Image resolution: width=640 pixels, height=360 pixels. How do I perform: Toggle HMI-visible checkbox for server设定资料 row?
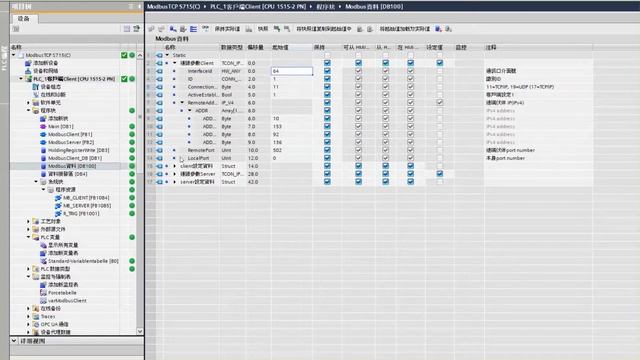411,182
